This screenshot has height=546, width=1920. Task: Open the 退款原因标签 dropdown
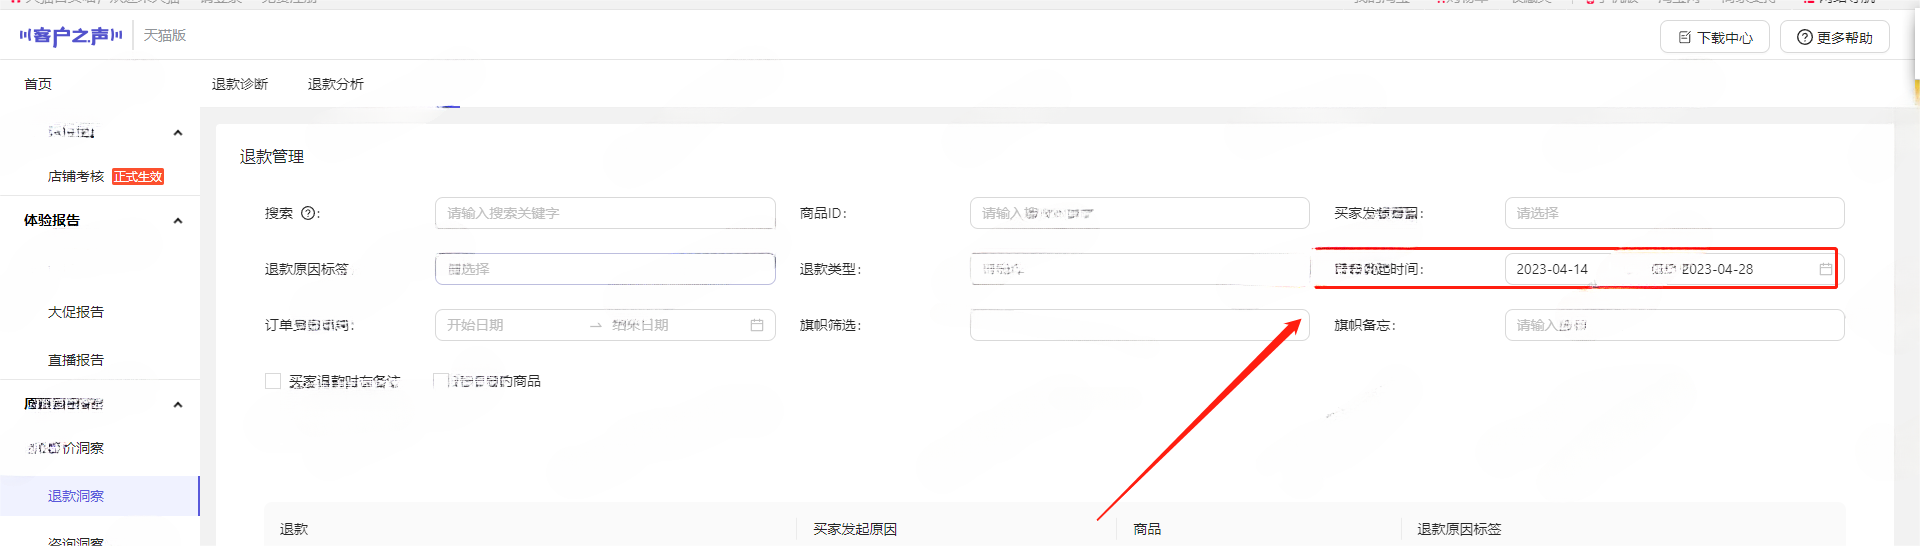point(605,269)
